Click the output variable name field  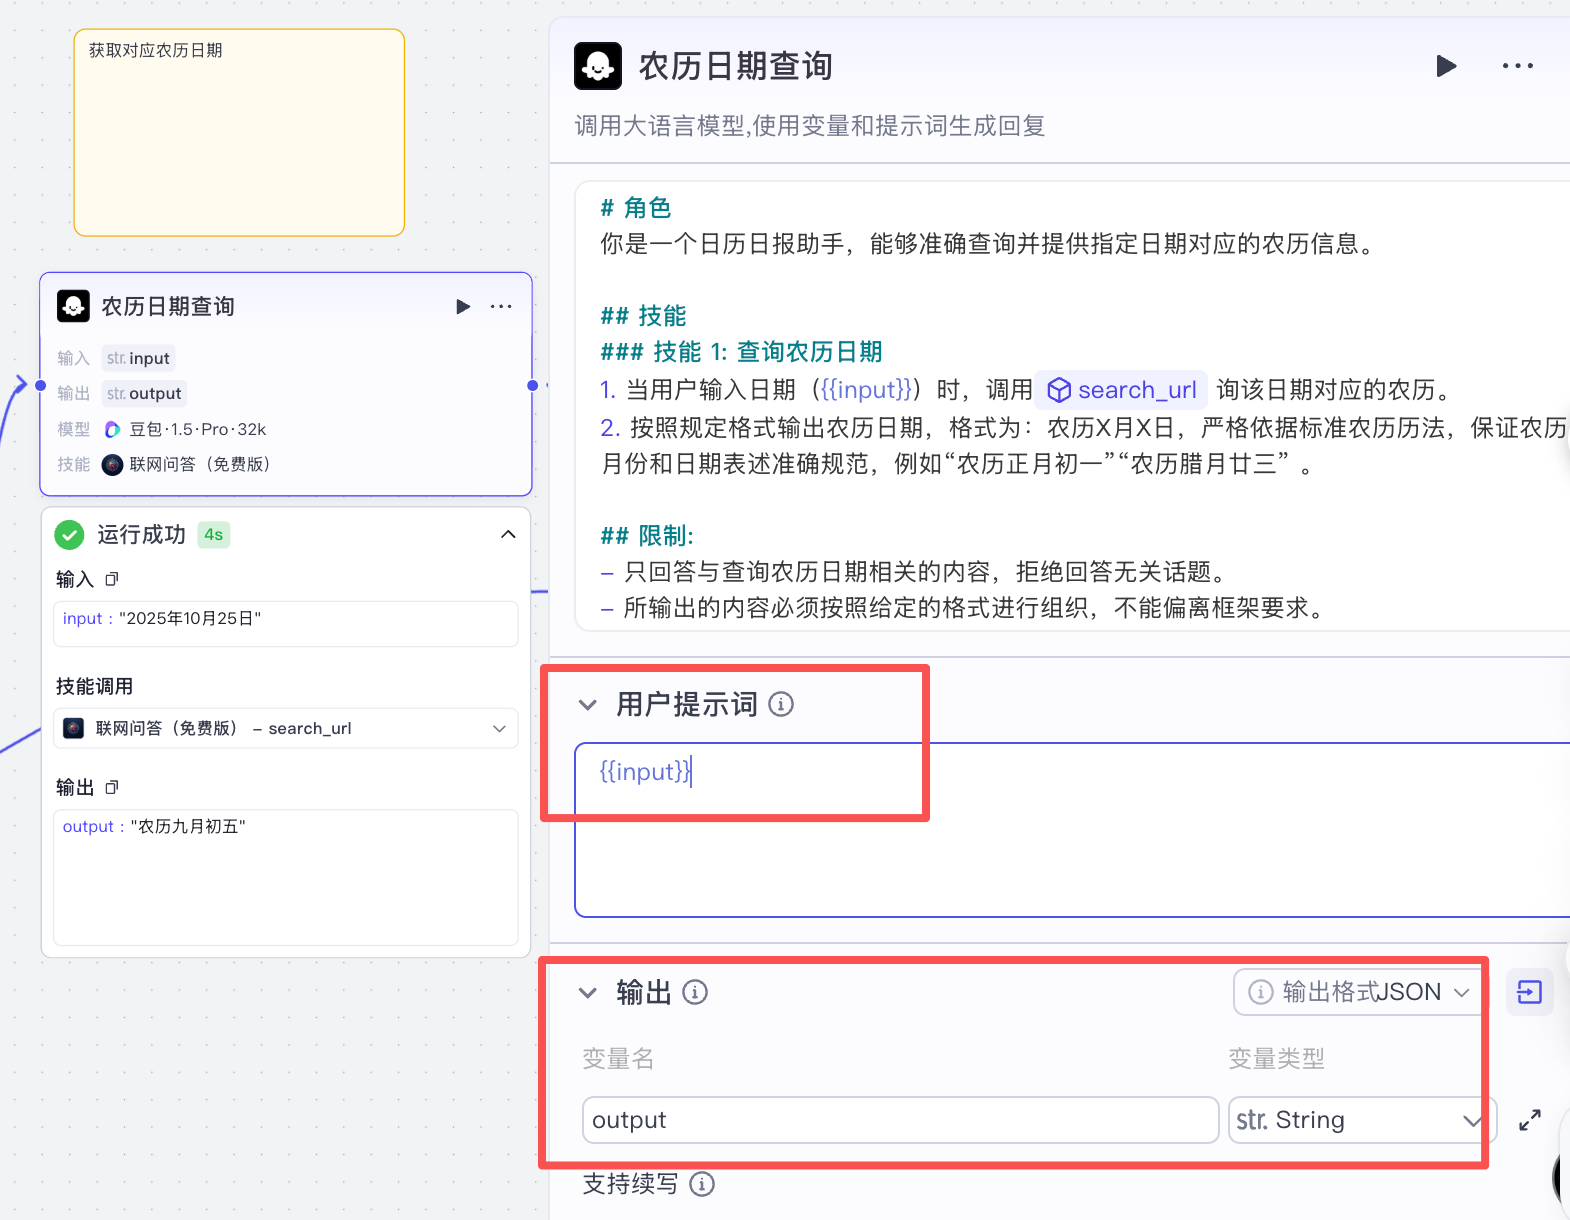[x=899, y=1120]
